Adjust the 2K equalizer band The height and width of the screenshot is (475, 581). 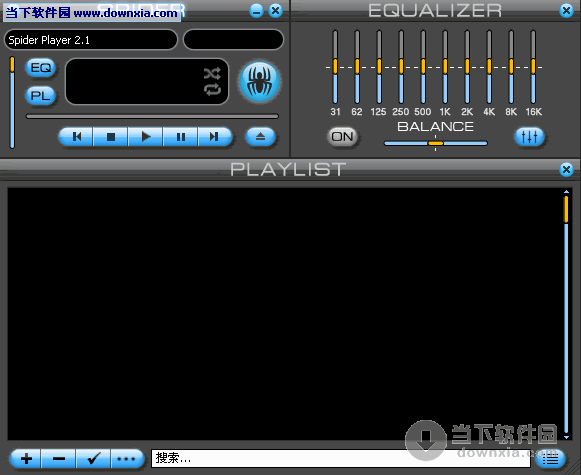(467, 67)
